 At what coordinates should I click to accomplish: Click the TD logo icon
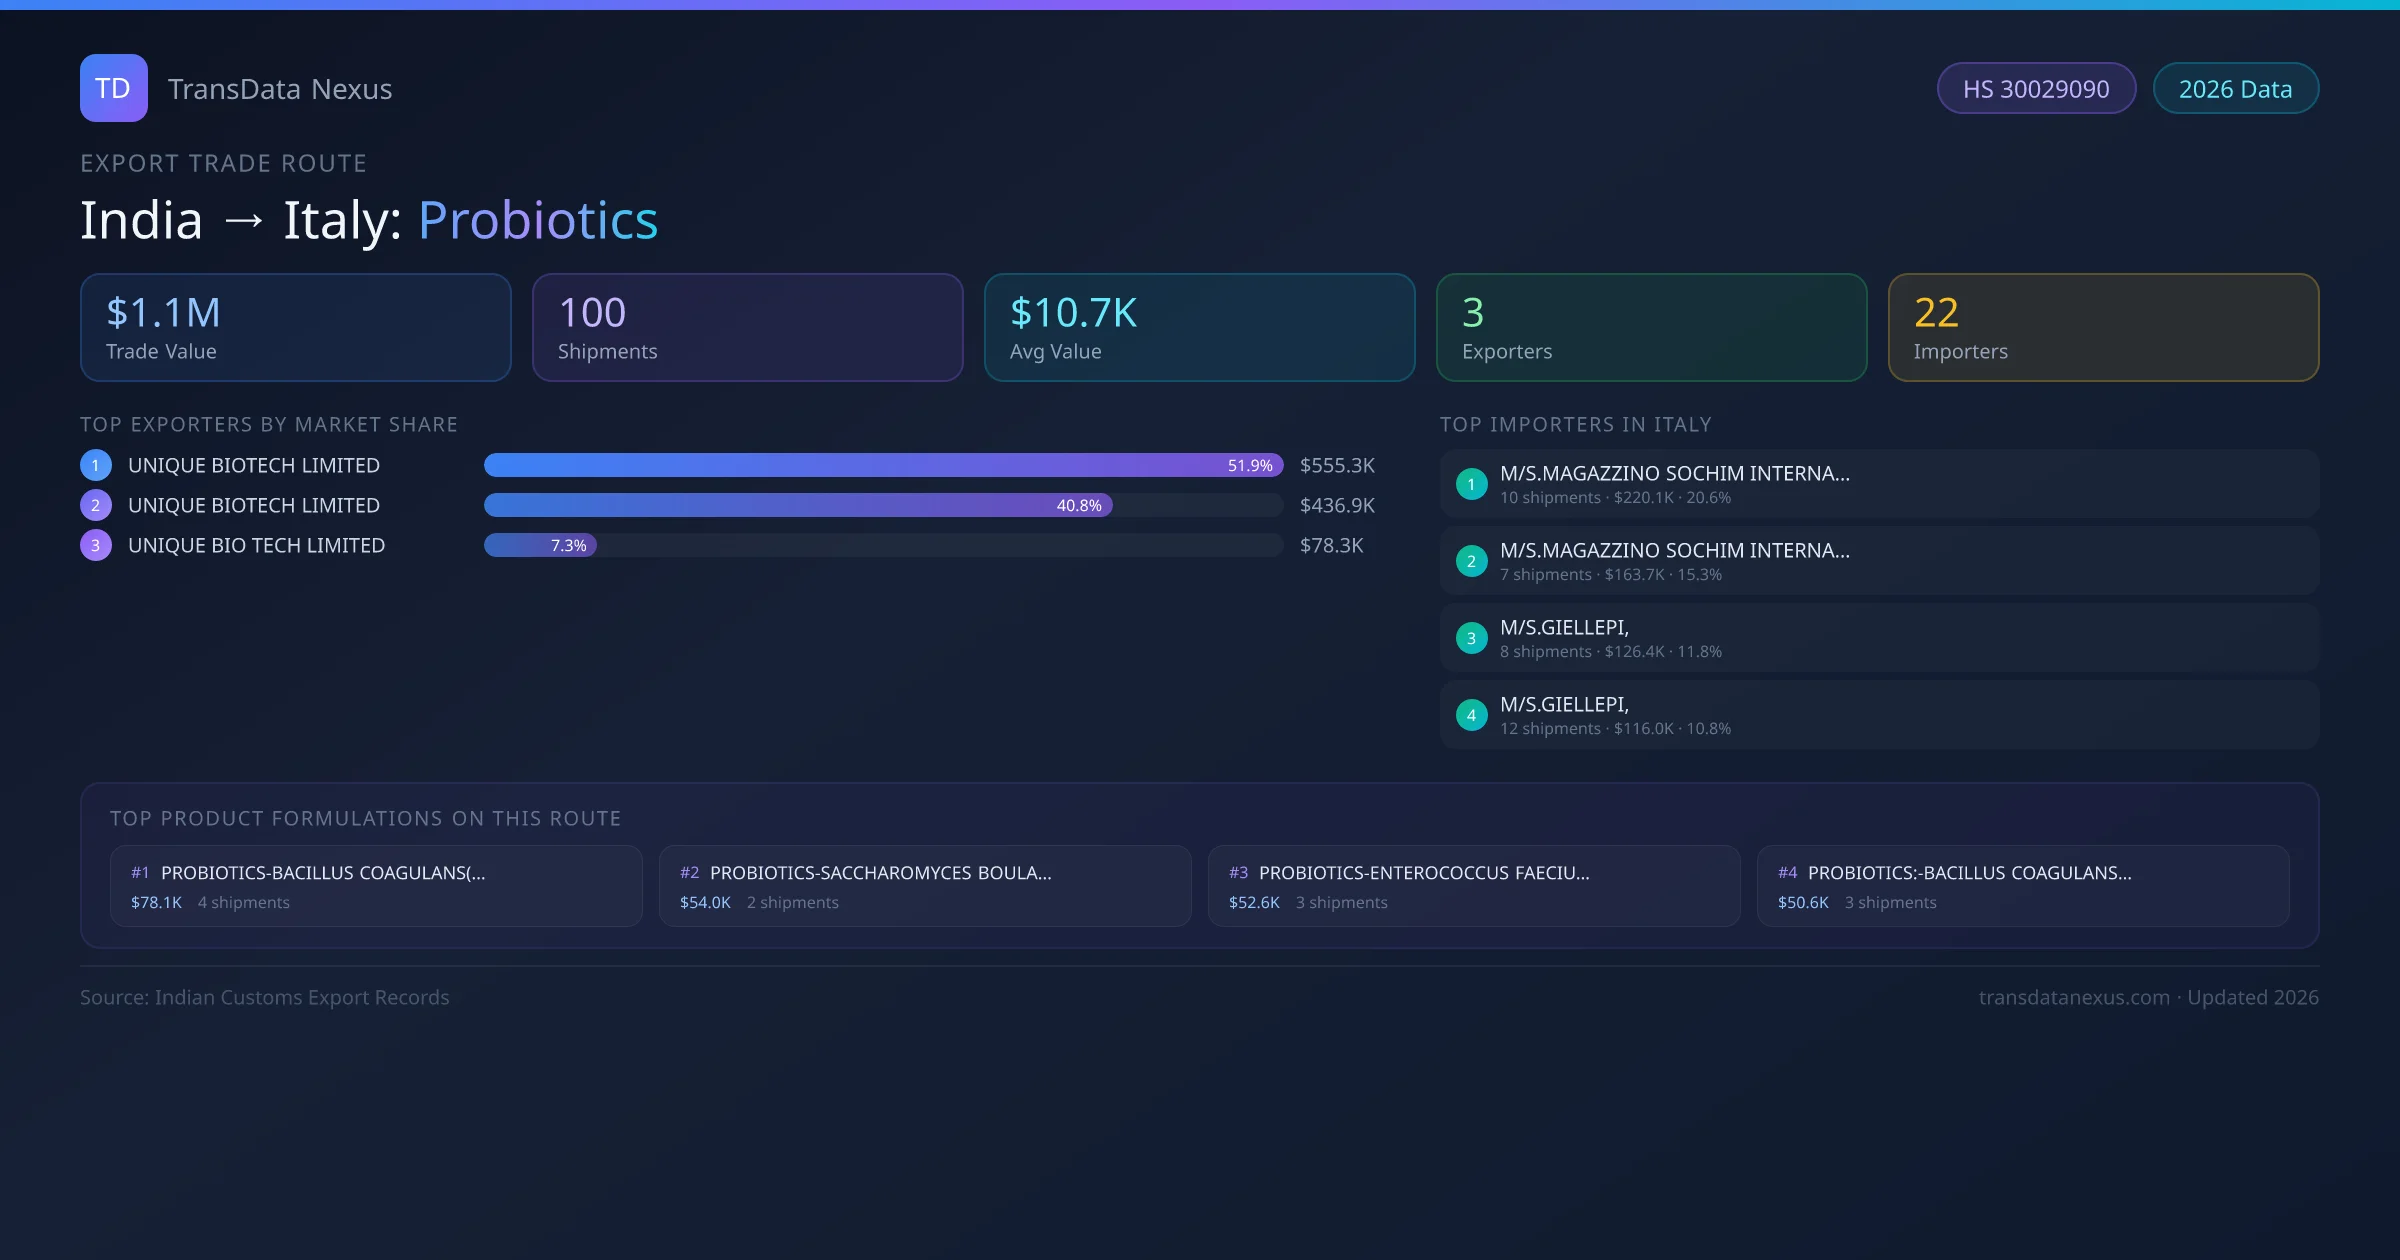[x=113, y=88]
